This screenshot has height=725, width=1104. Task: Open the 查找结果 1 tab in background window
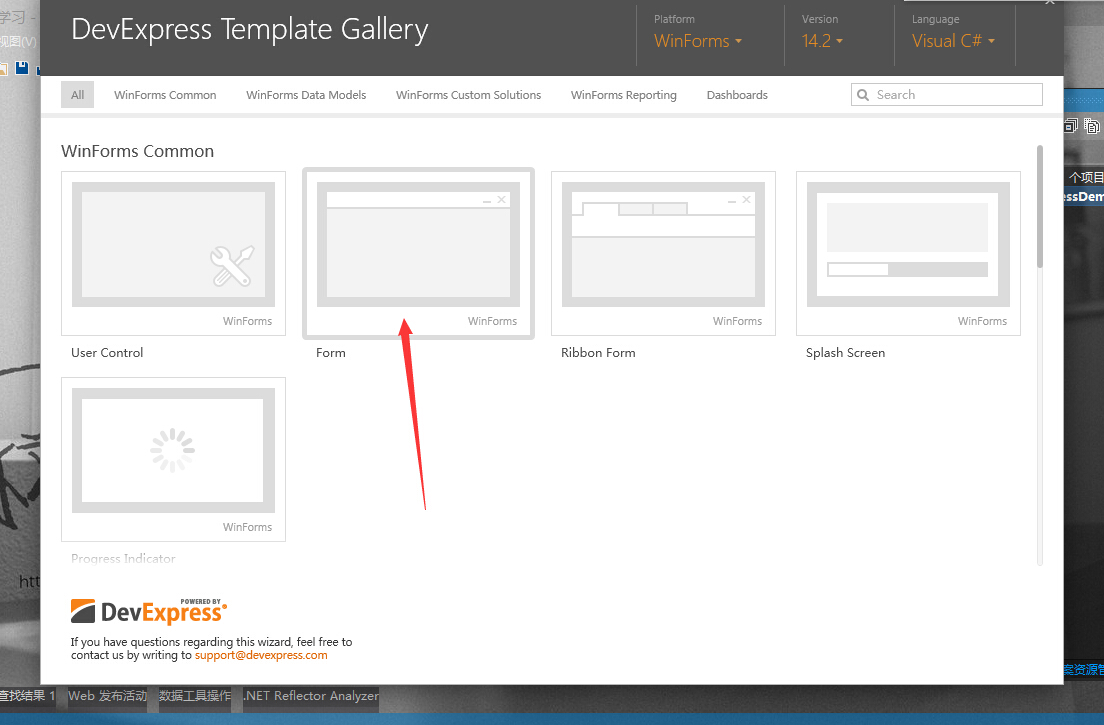coord(27,695)
